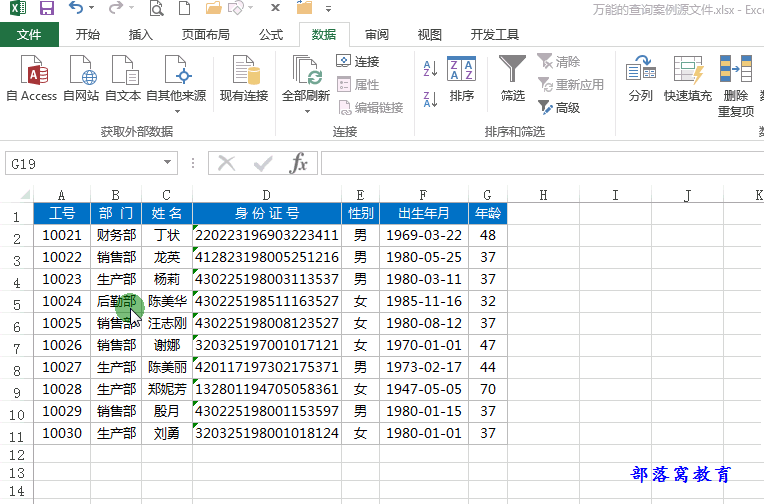Screen dimensions: 764x504
Task: Sort ascending with the A-Z icon
Action: click(x=430, y=69)
